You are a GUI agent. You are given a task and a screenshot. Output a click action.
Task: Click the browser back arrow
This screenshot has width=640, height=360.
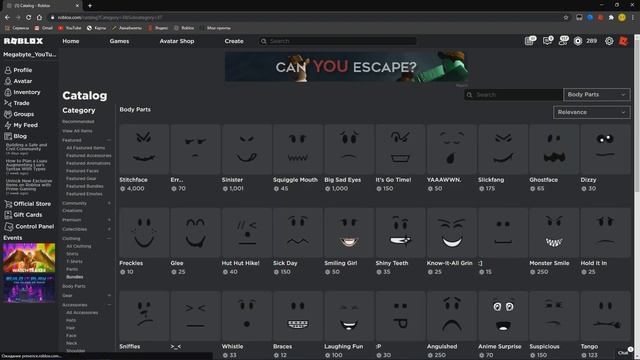7,17
